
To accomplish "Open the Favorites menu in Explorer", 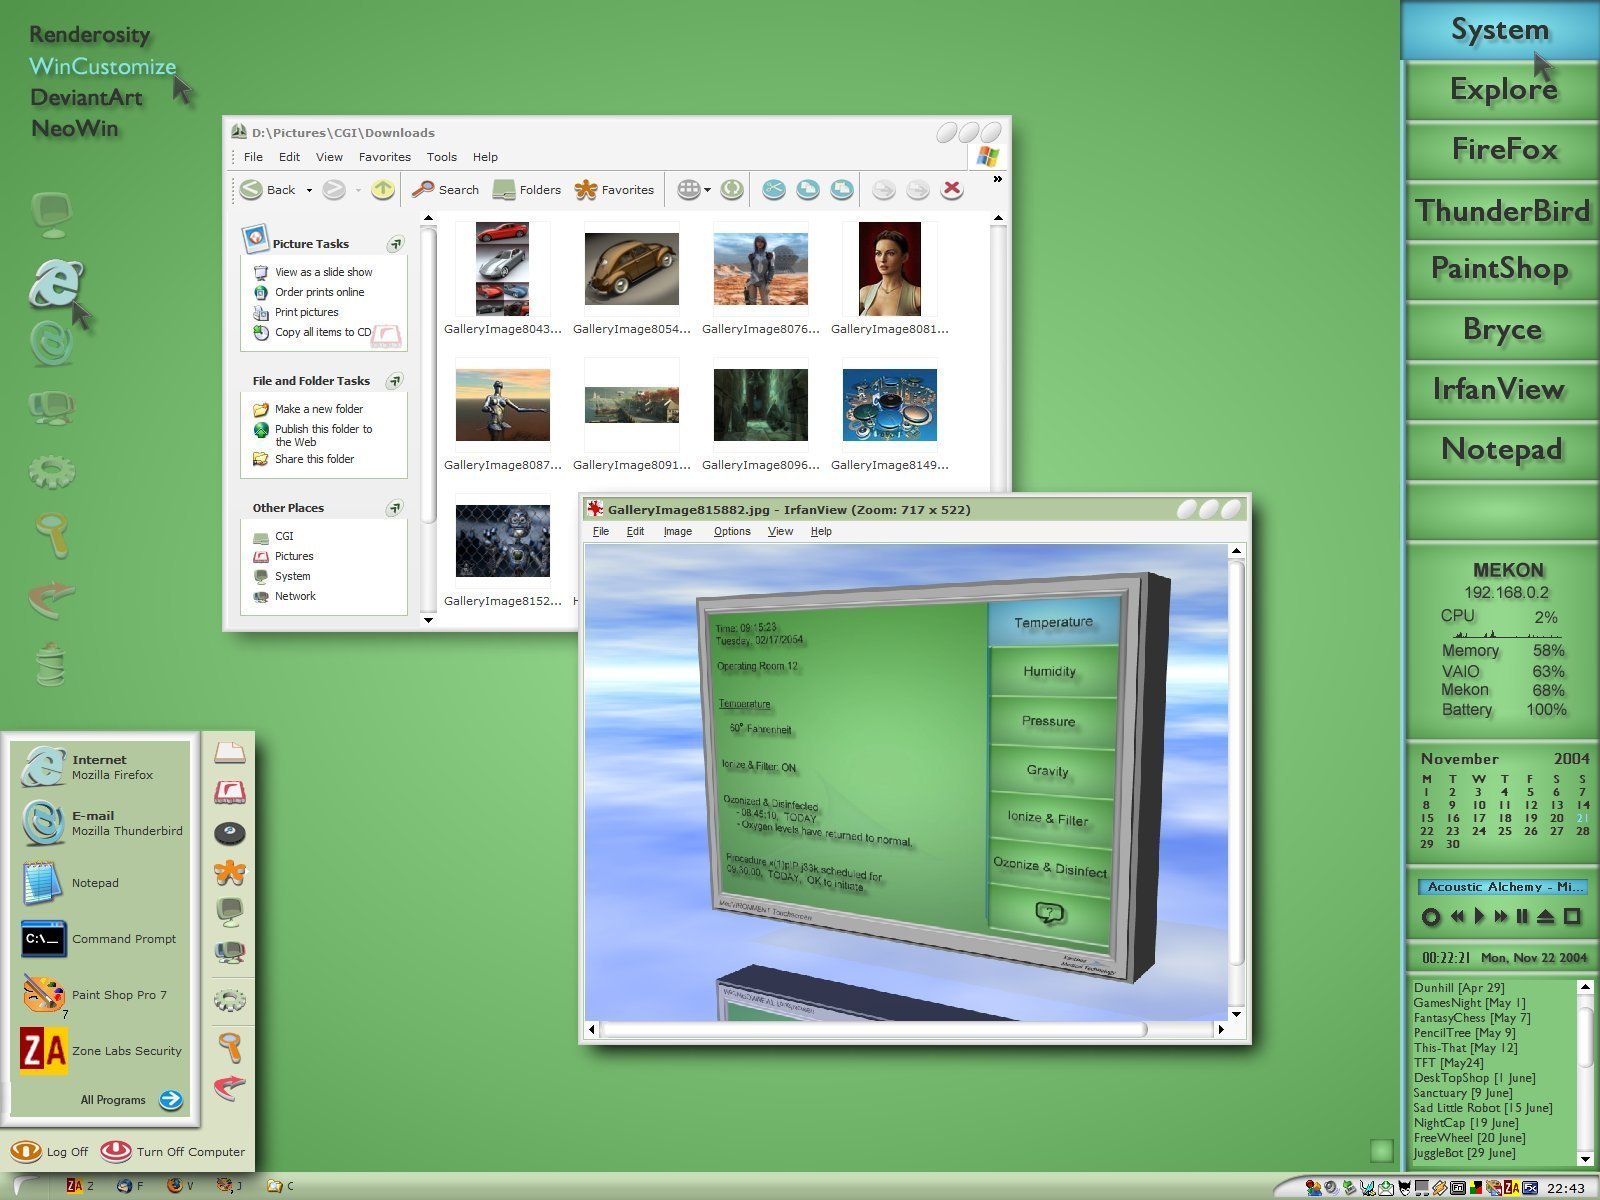I will (385, 157).
